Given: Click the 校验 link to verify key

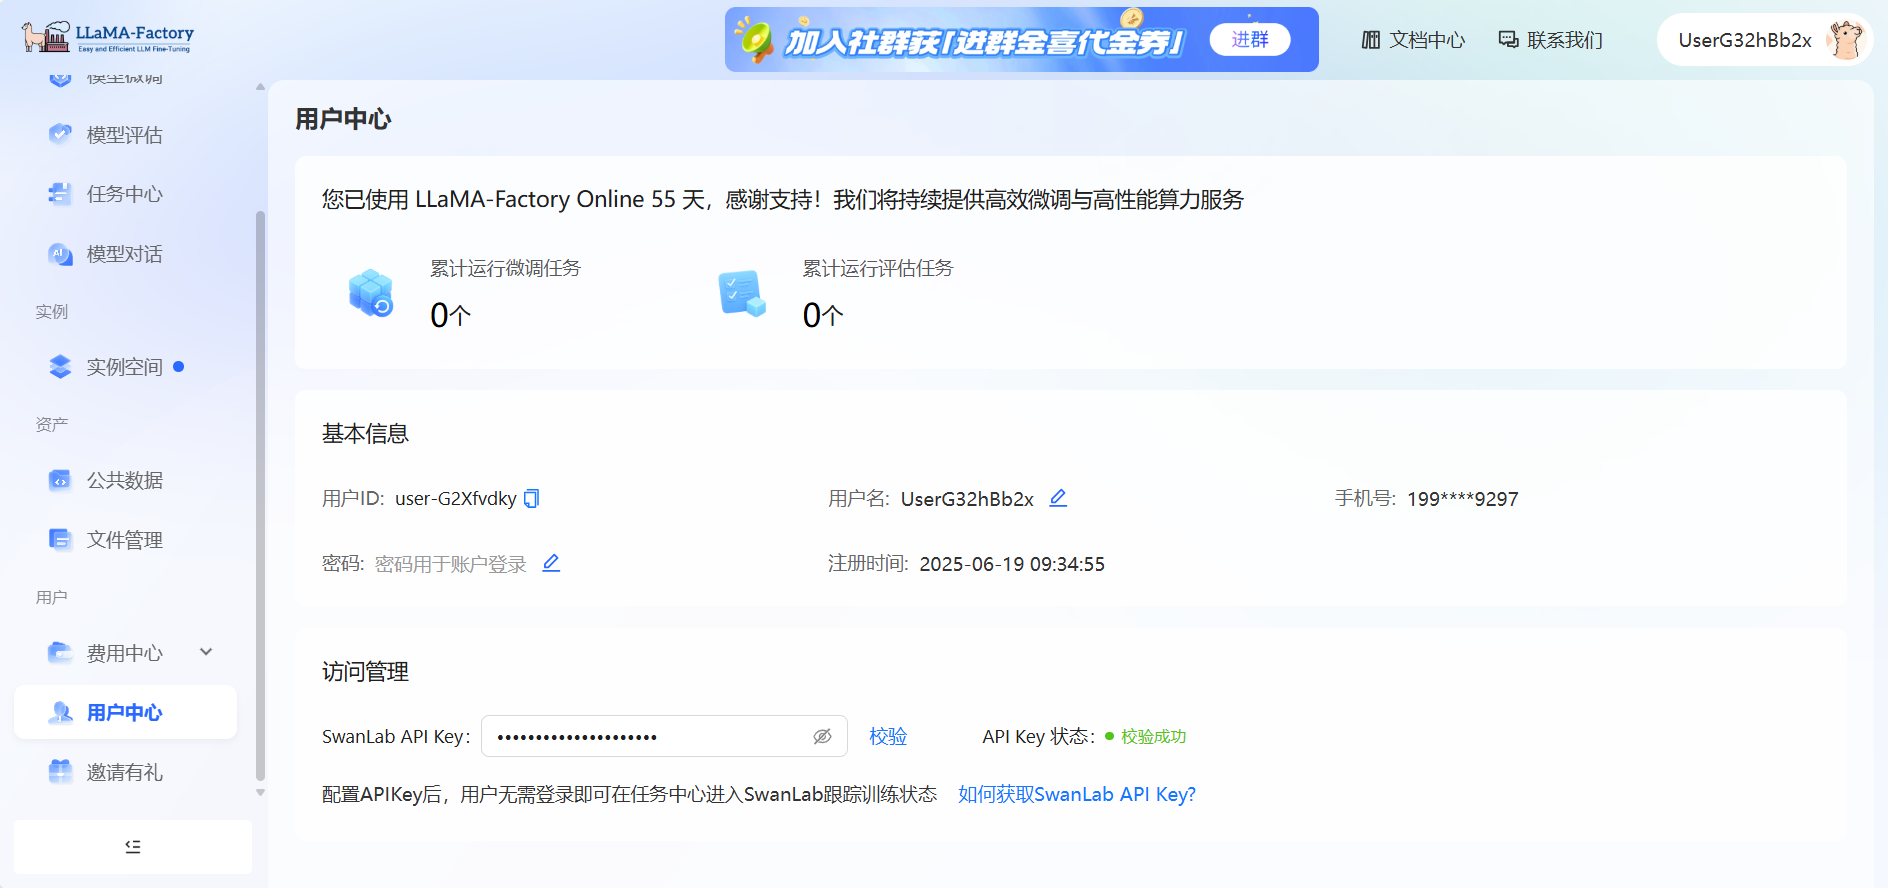Looking at the screenshot, I should [x=888, y=737].
